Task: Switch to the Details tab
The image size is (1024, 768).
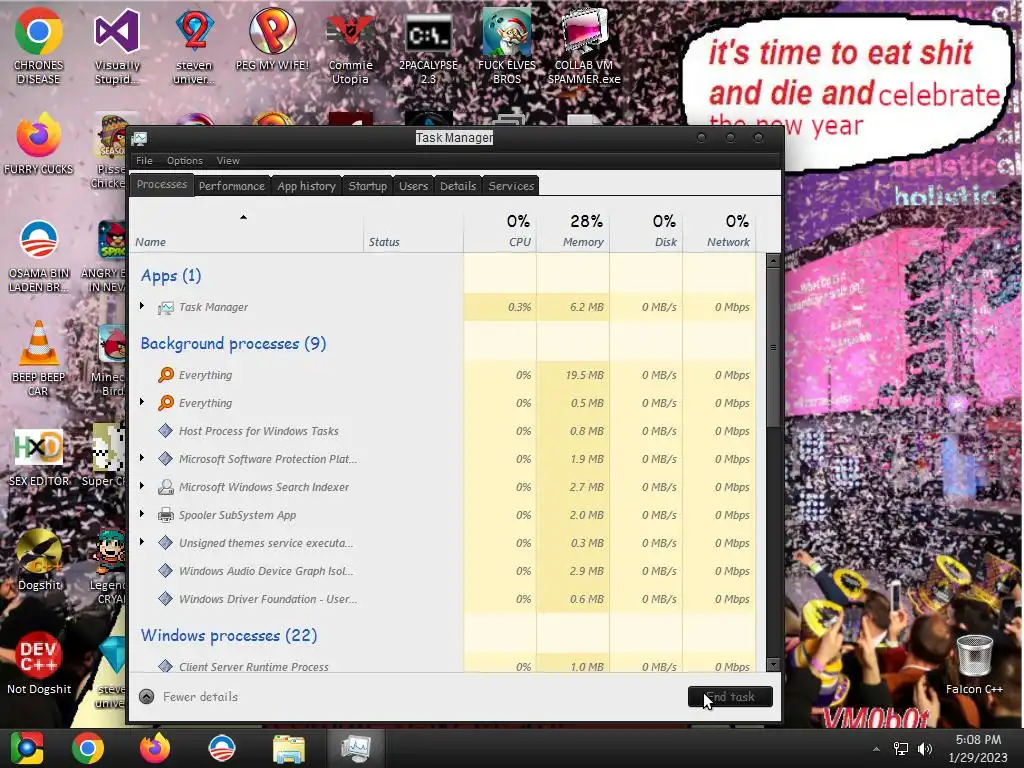Action: point(458,185)
